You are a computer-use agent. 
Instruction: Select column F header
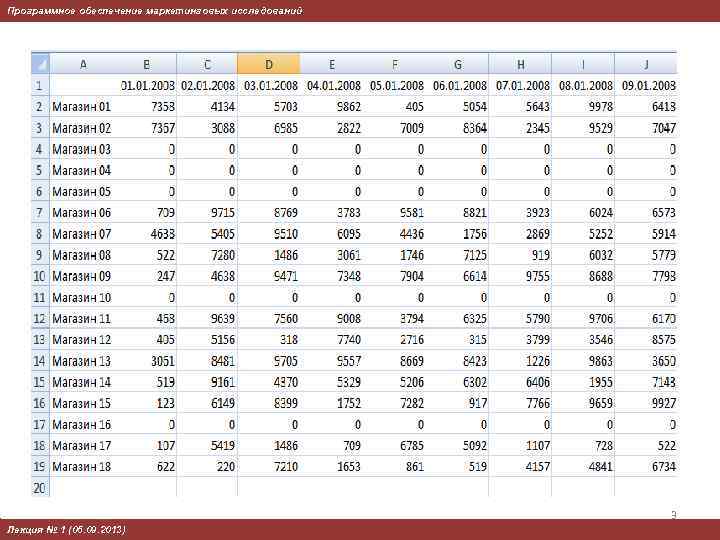395,64
